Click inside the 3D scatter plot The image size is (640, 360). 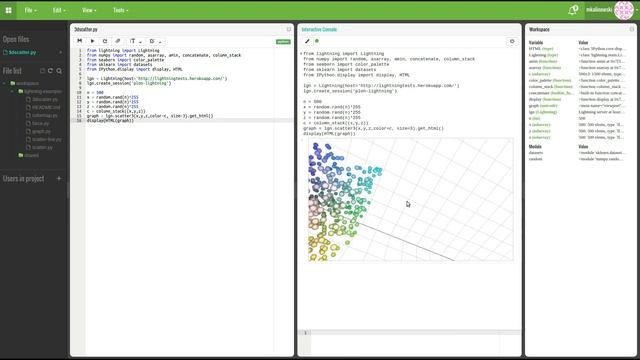pos(411,200)
